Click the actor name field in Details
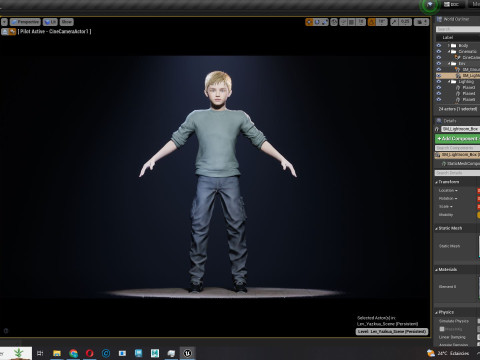The width and height of the screenshot is (480, 360). 460,129
